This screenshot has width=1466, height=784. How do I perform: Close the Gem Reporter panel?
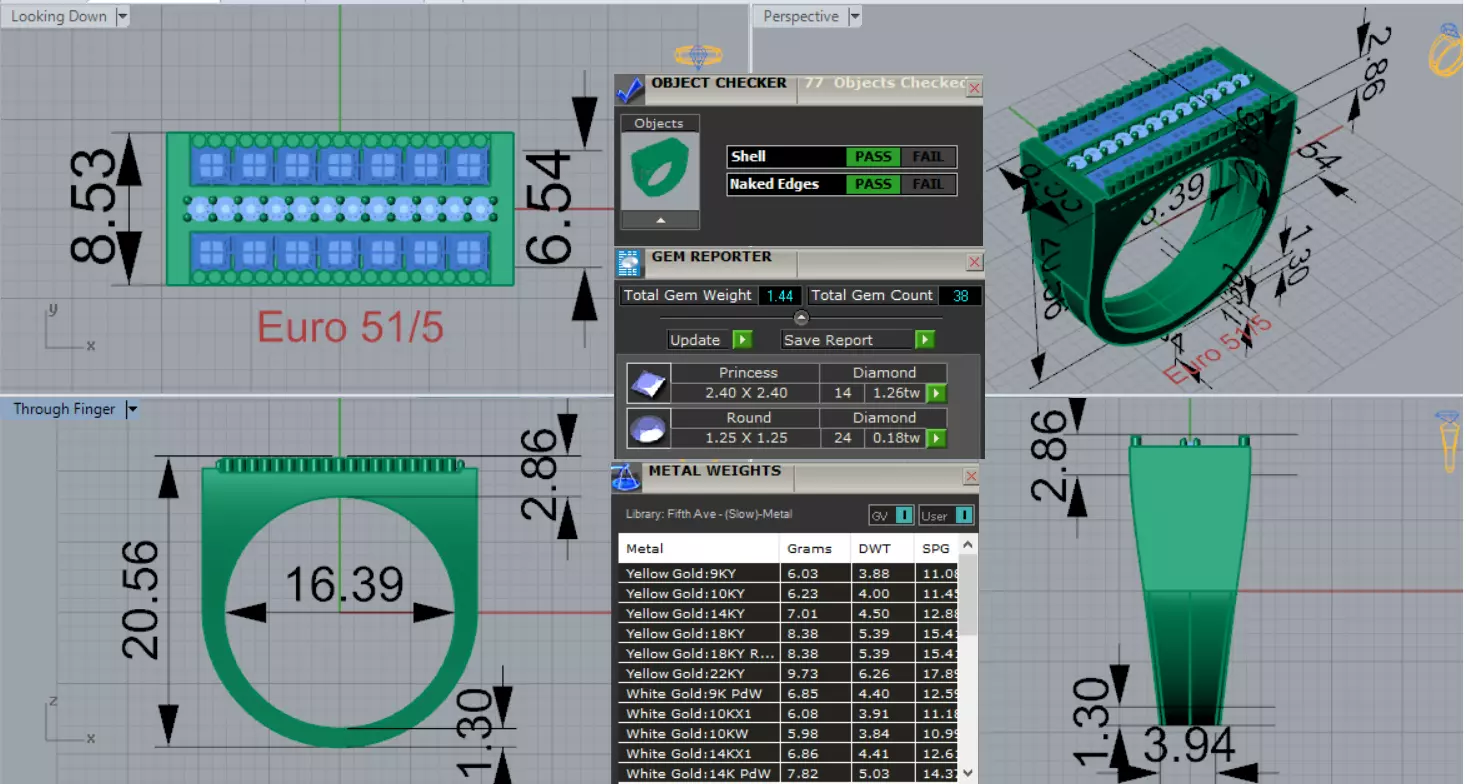[x=975, y=262]
